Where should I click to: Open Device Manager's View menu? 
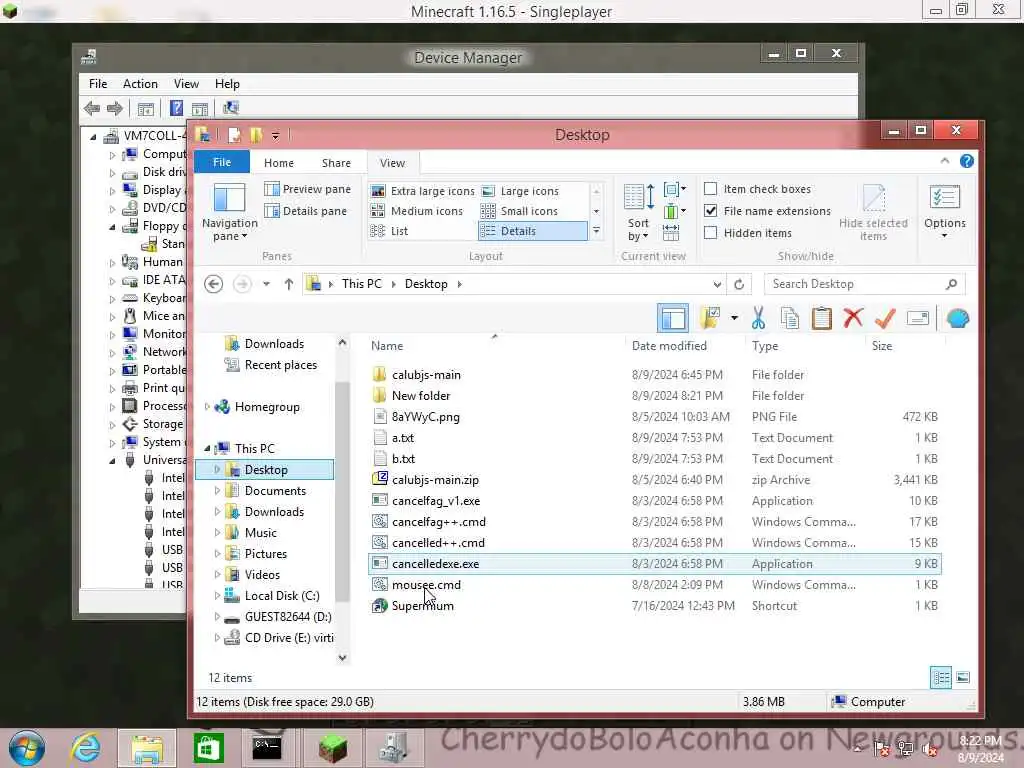[186, 84]
